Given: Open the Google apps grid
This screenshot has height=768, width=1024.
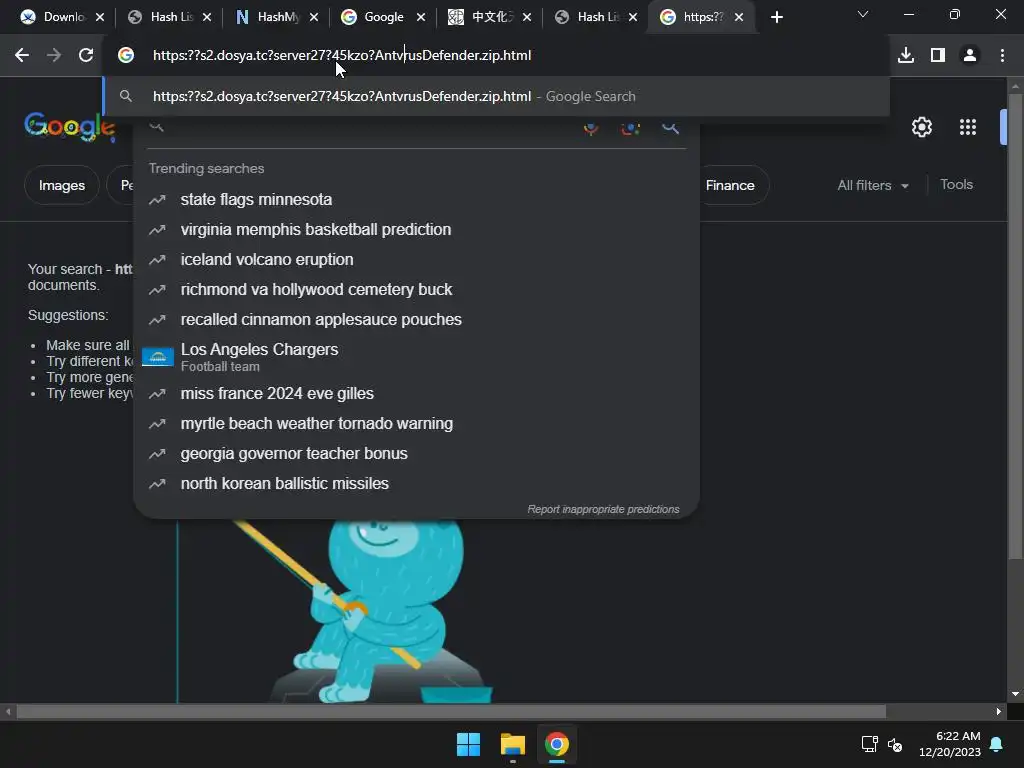Looking at the screenshot, I should pyautogui.click(x=968, y=127).
